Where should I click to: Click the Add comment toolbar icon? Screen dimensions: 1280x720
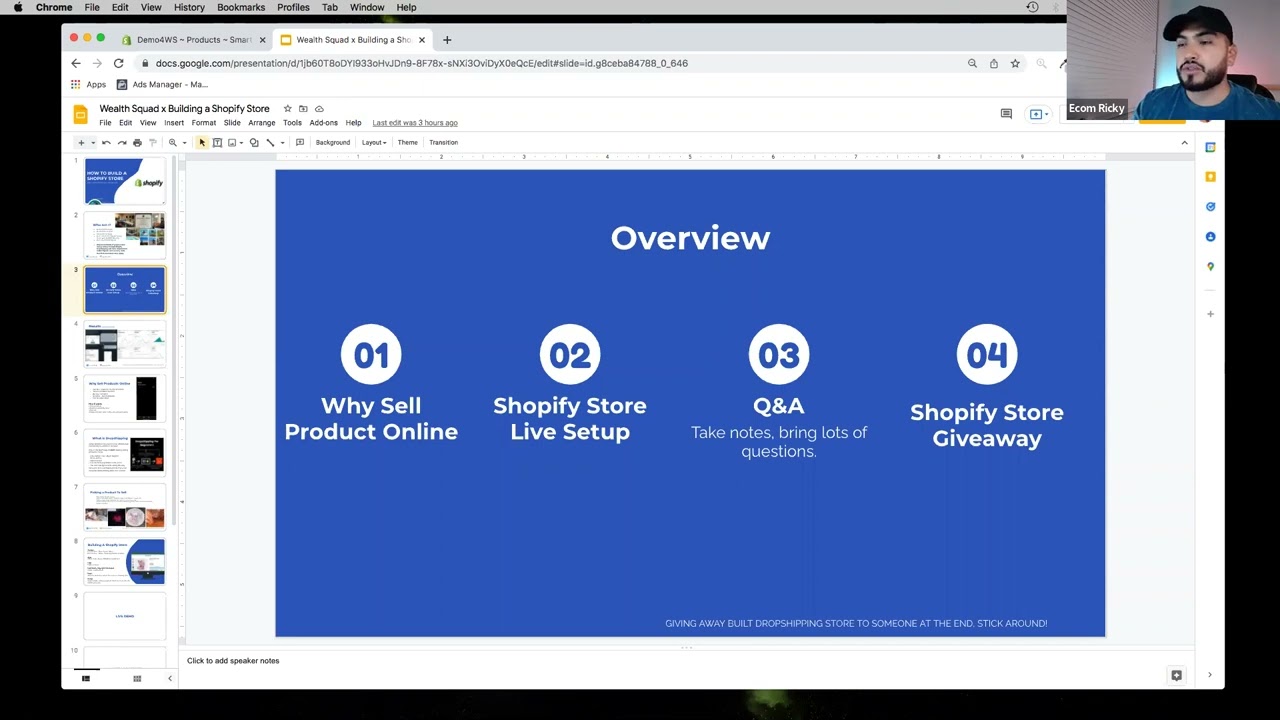pos(300,143)
